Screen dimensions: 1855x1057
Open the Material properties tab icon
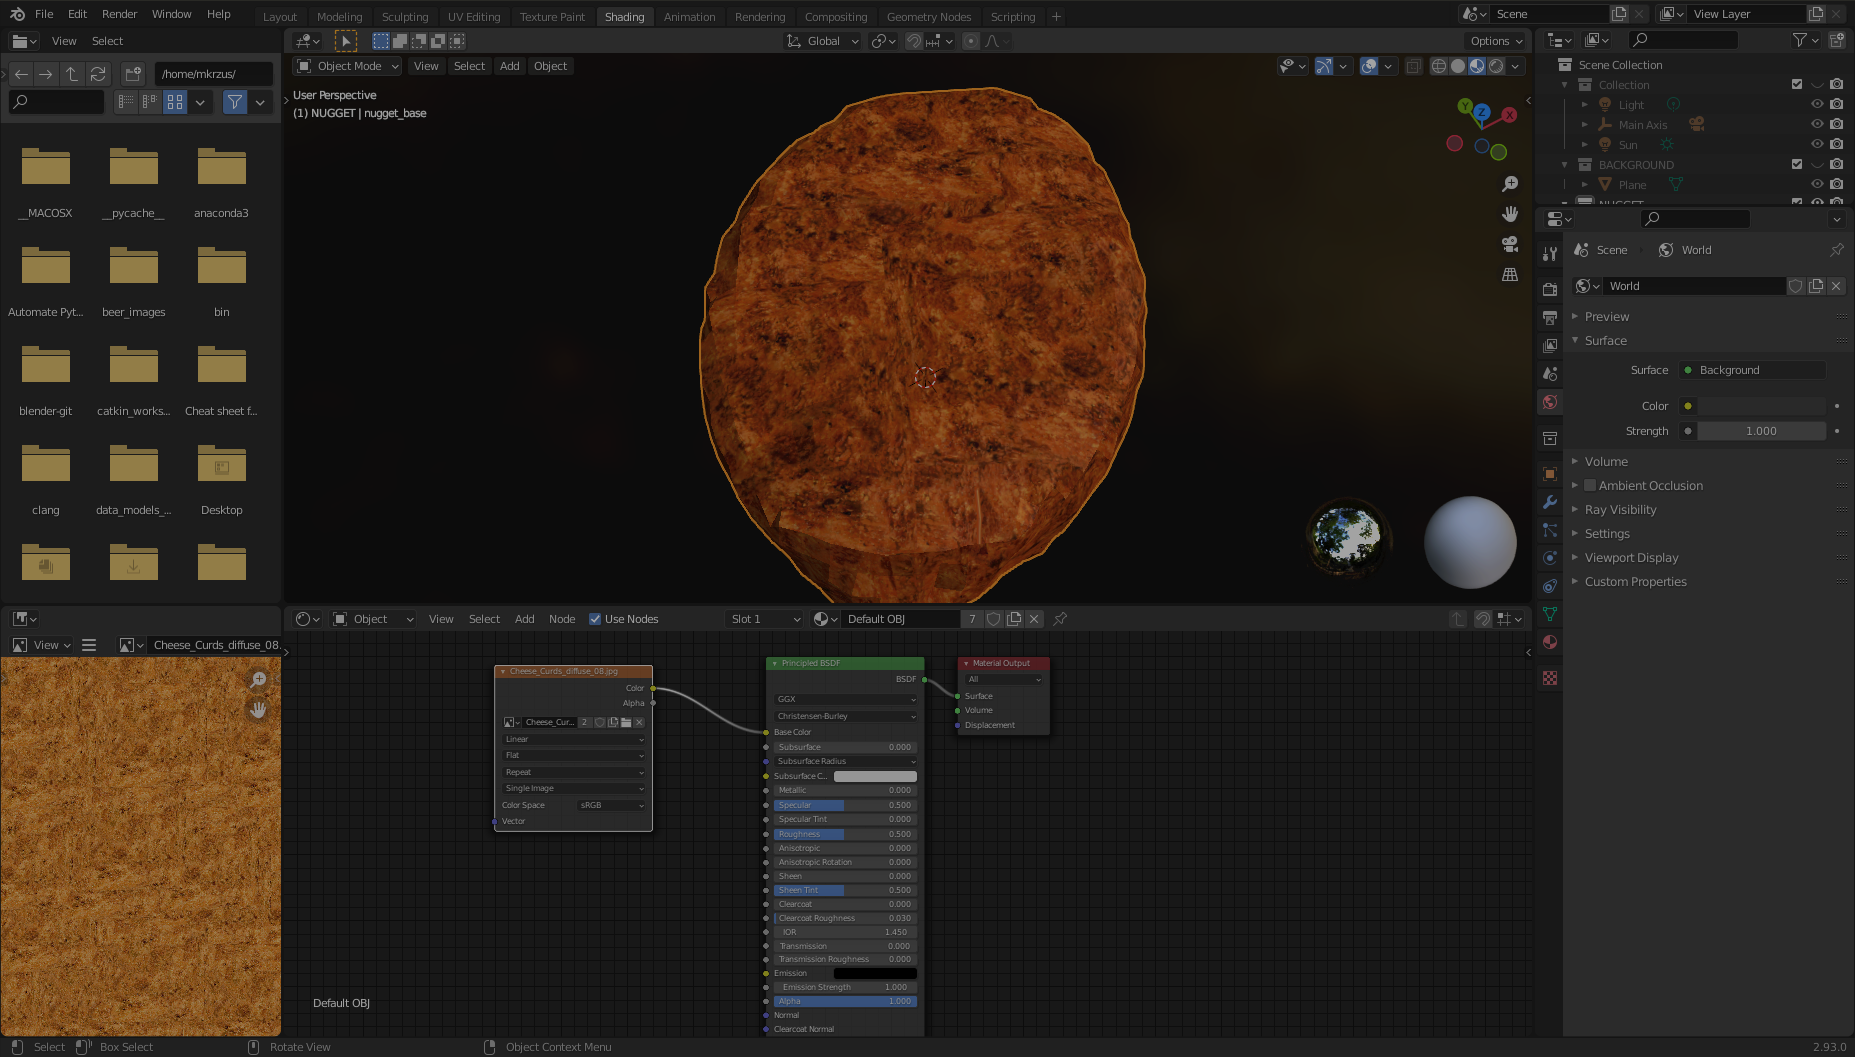(x=1550, y=642)
